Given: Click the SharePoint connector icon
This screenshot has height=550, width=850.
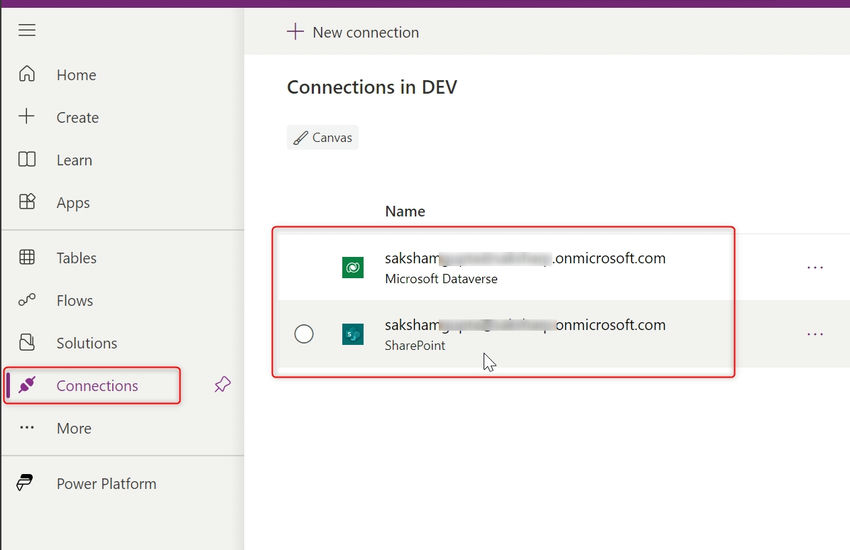Looking at the screenshot, I should click(353, 334).
